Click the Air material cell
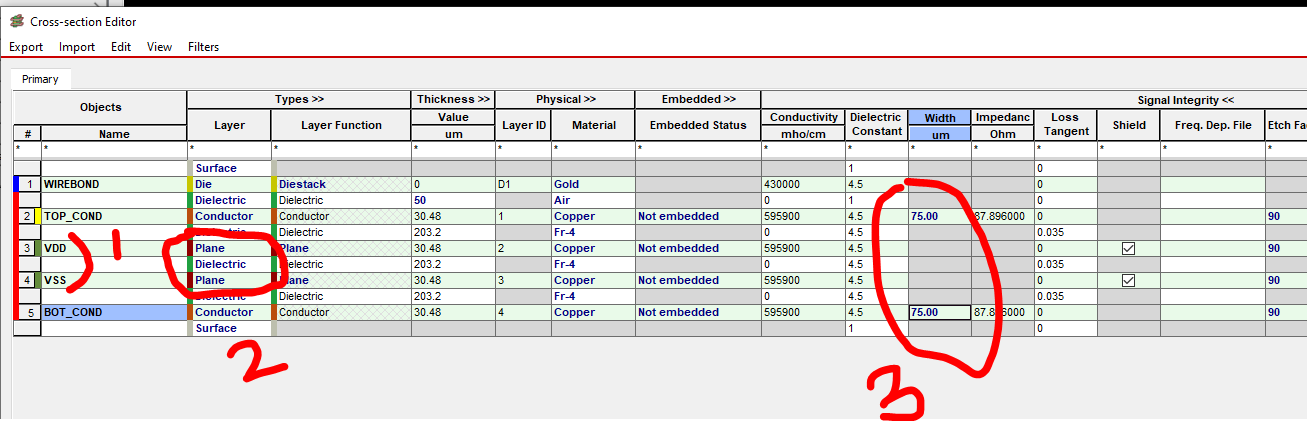Image resolution: width=1307 pixels, height=421 pixels. (592, 200)
